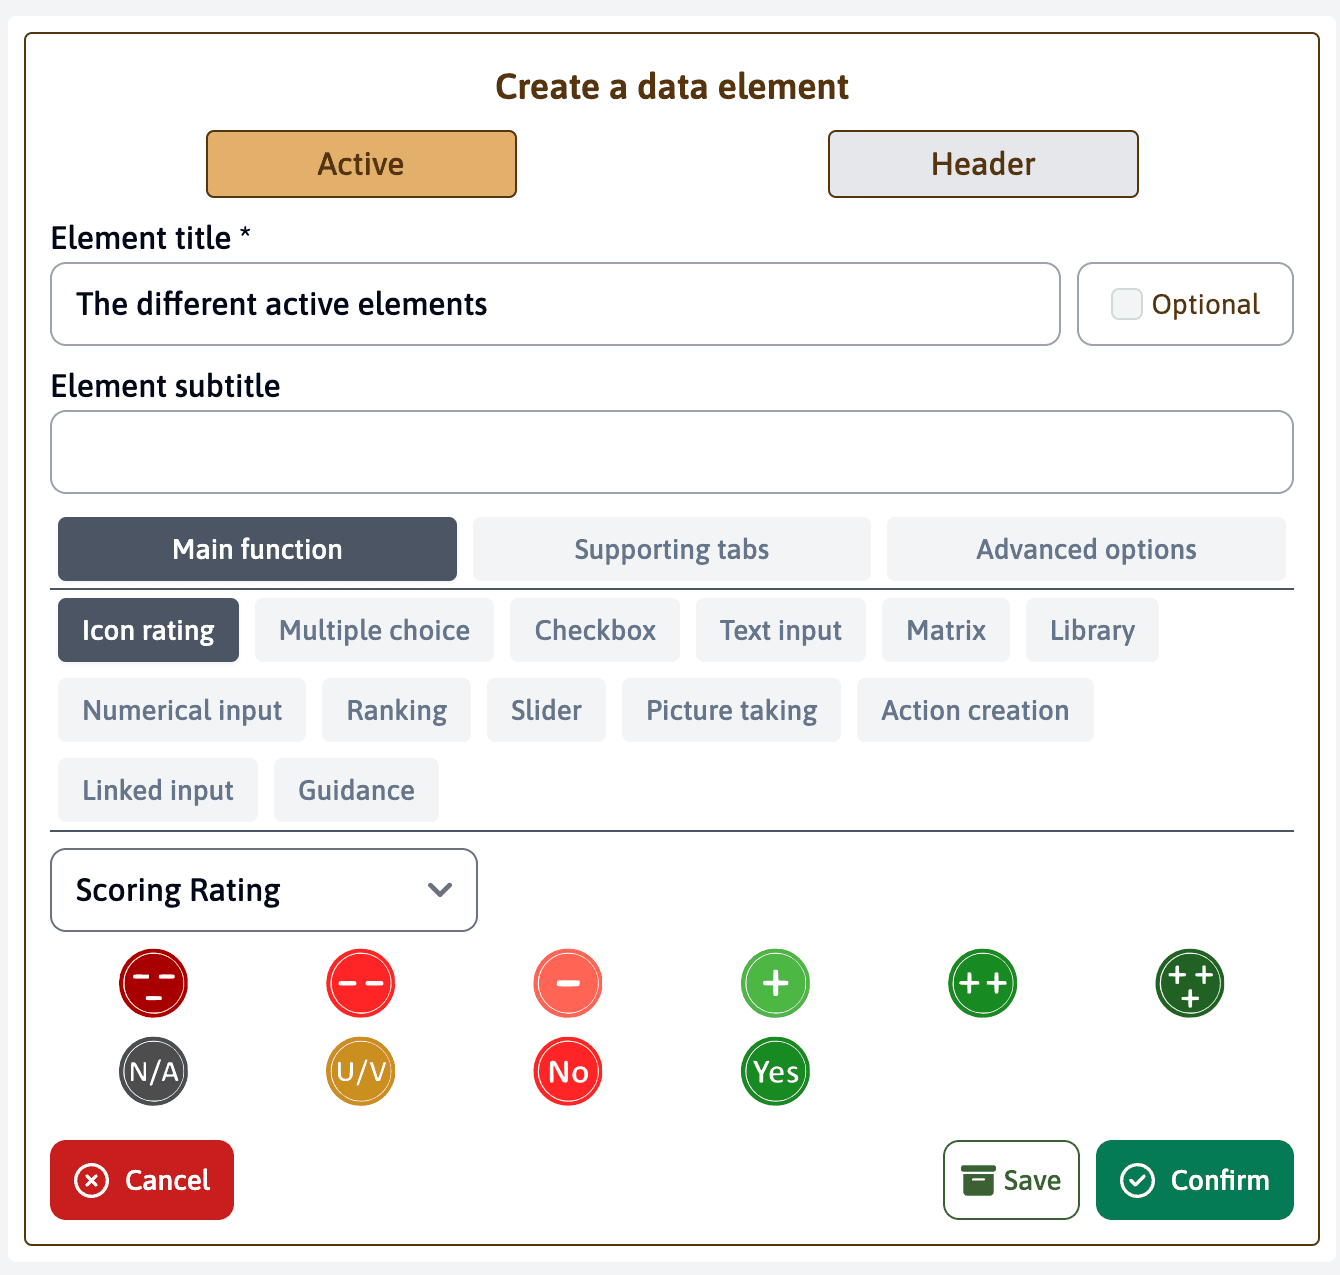Switch element type to Header
The image size is (1340, 1275).
tap(983, 164)
